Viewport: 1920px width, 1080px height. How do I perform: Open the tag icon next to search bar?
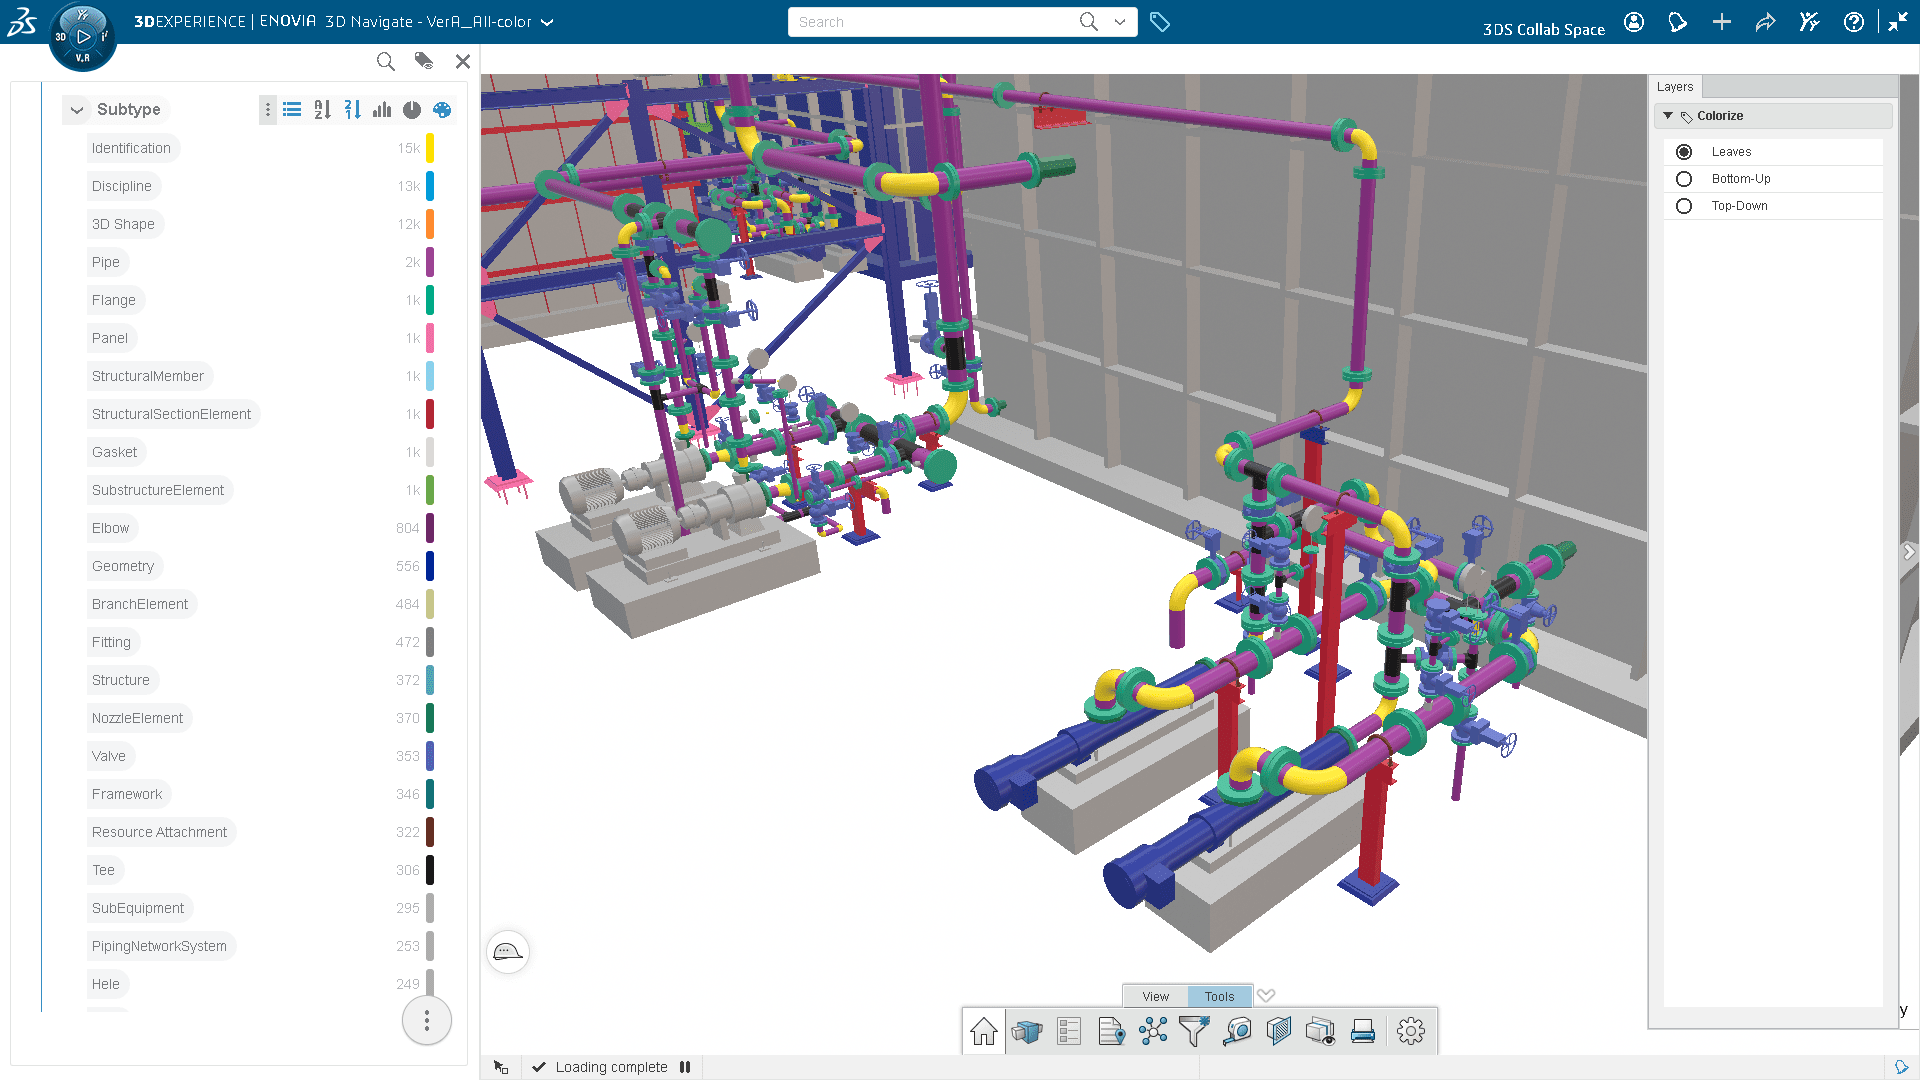(1160, 22)
